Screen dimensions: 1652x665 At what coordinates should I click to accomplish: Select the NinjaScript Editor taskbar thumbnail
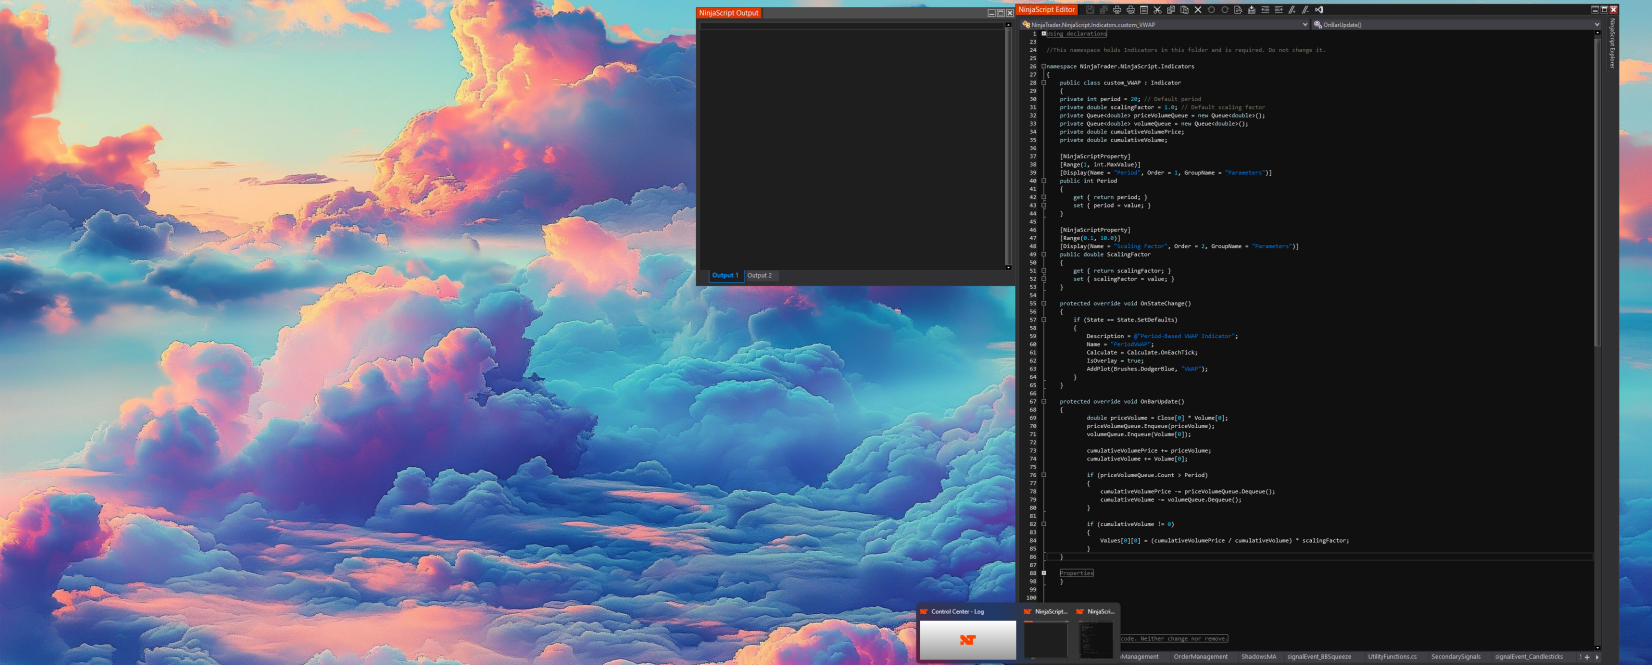1096,632
